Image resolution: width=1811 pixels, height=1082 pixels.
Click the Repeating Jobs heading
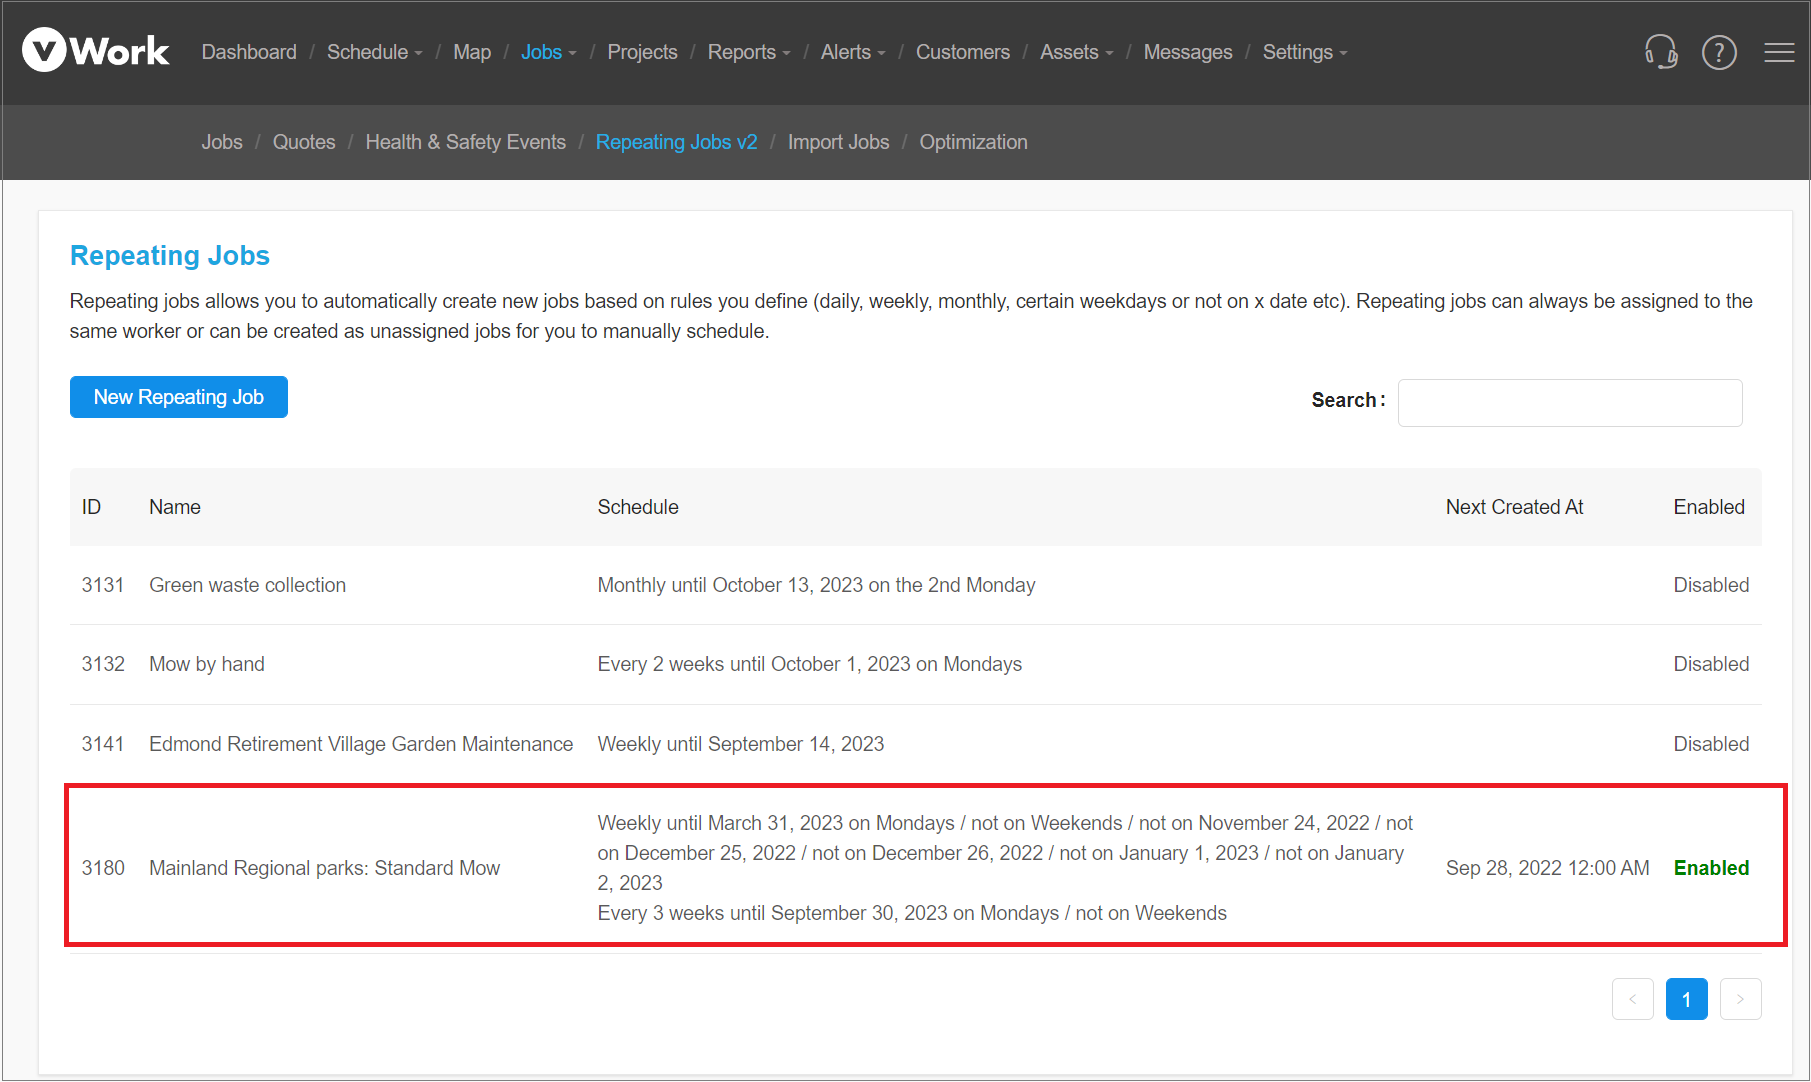click(x=170, y=256)
